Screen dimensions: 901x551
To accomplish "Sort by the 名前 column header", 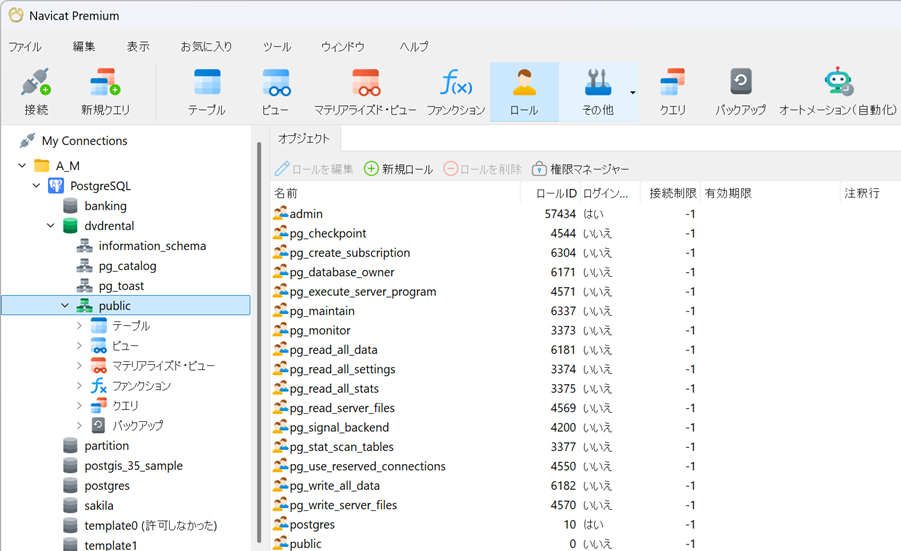I will pyautogui.click(x=395, y=193).
